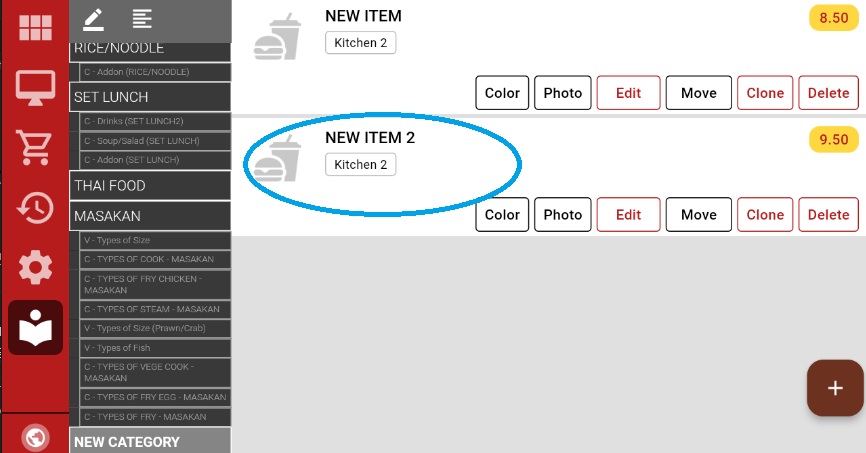Open the NEW CATEGORY tab

150,441
